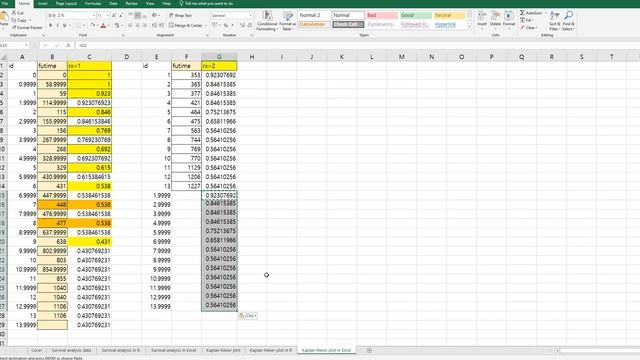Click the AutoSum sigma icon
Image resolution: width=640 pixels, height=360 pixels.
coord(522,13)
